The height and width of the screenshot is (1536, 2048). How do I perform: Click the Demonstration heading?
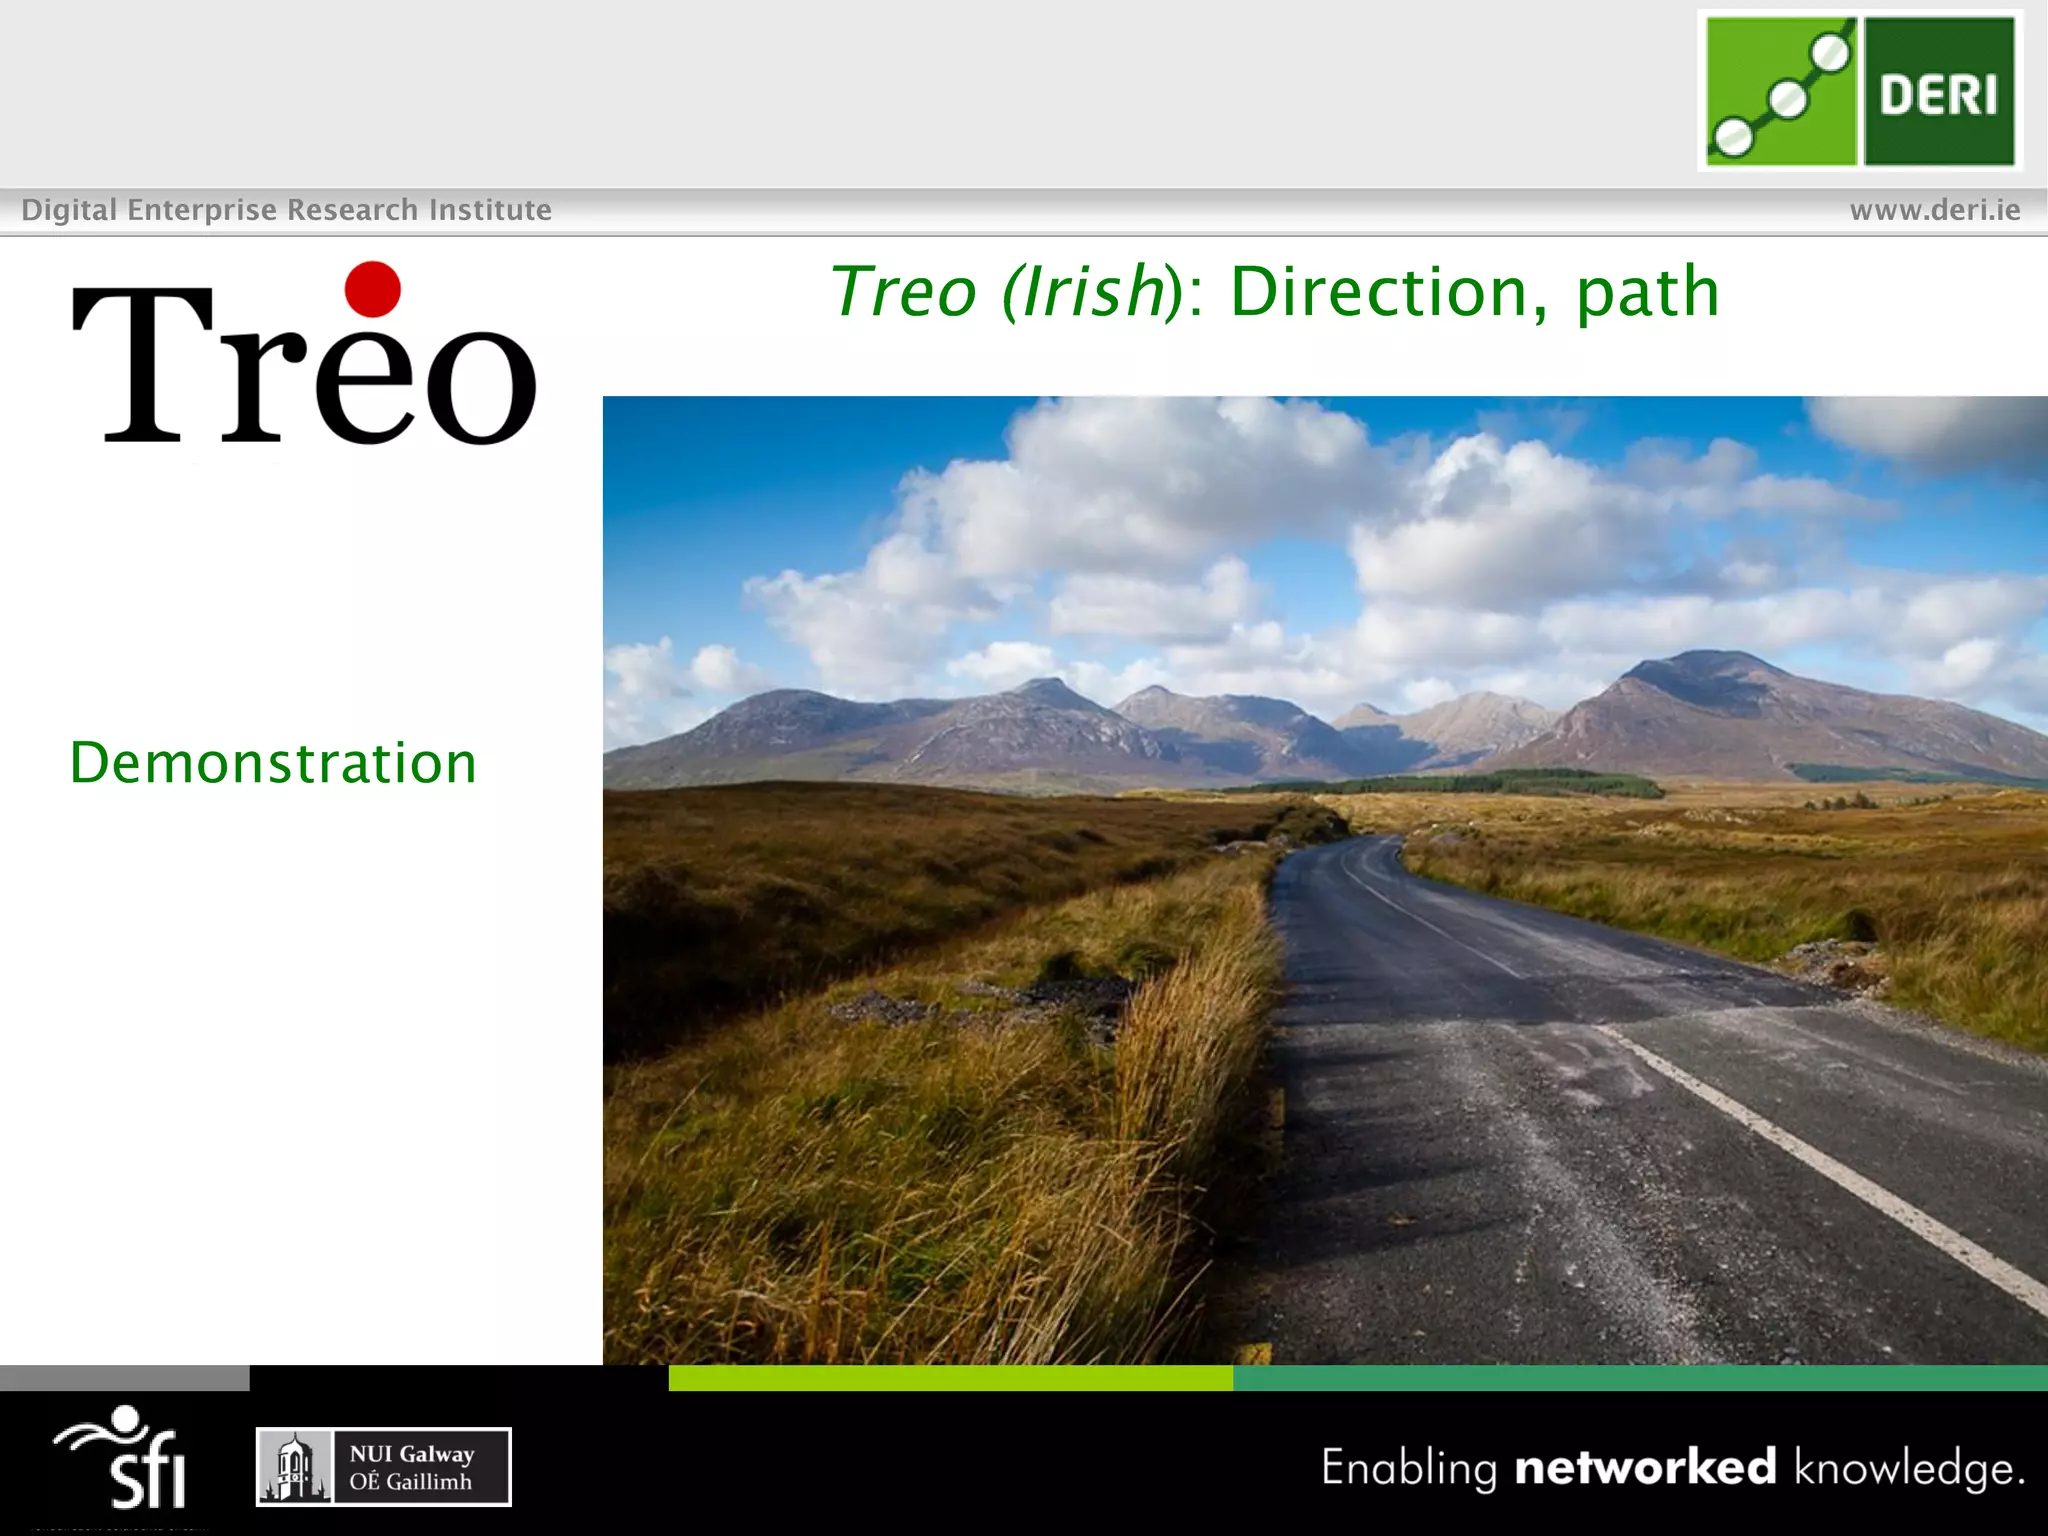point(273,763)
